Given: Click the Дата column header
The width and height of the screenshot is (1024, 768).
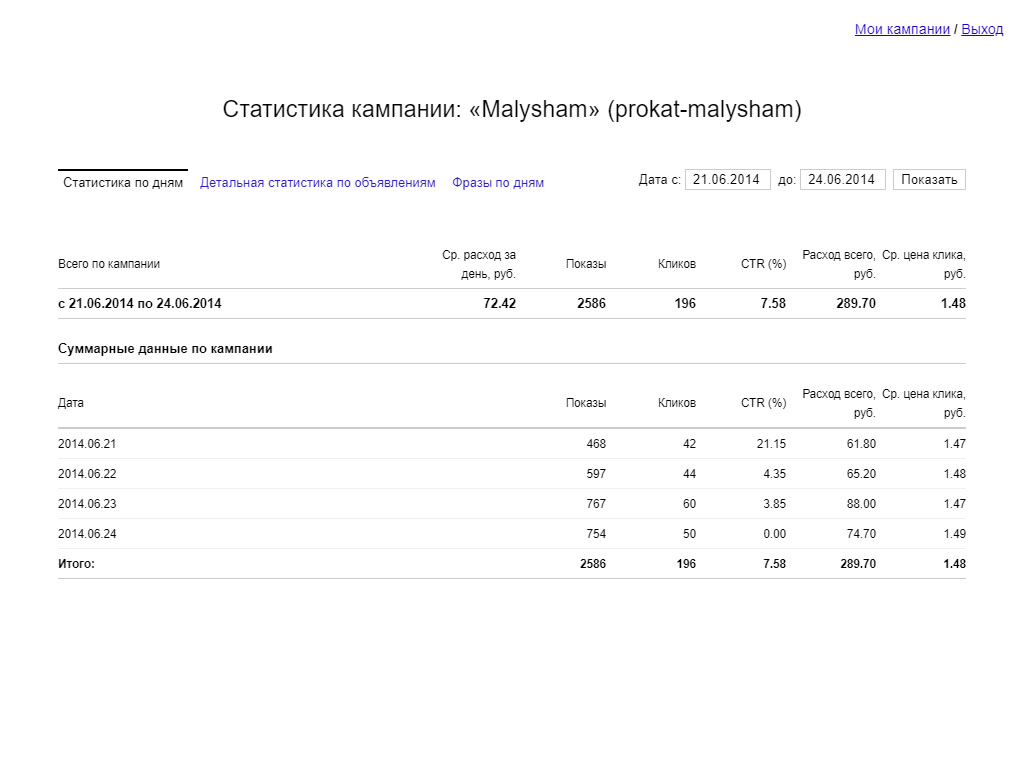Looking at the screenshot, I should (x=71, y=403).
